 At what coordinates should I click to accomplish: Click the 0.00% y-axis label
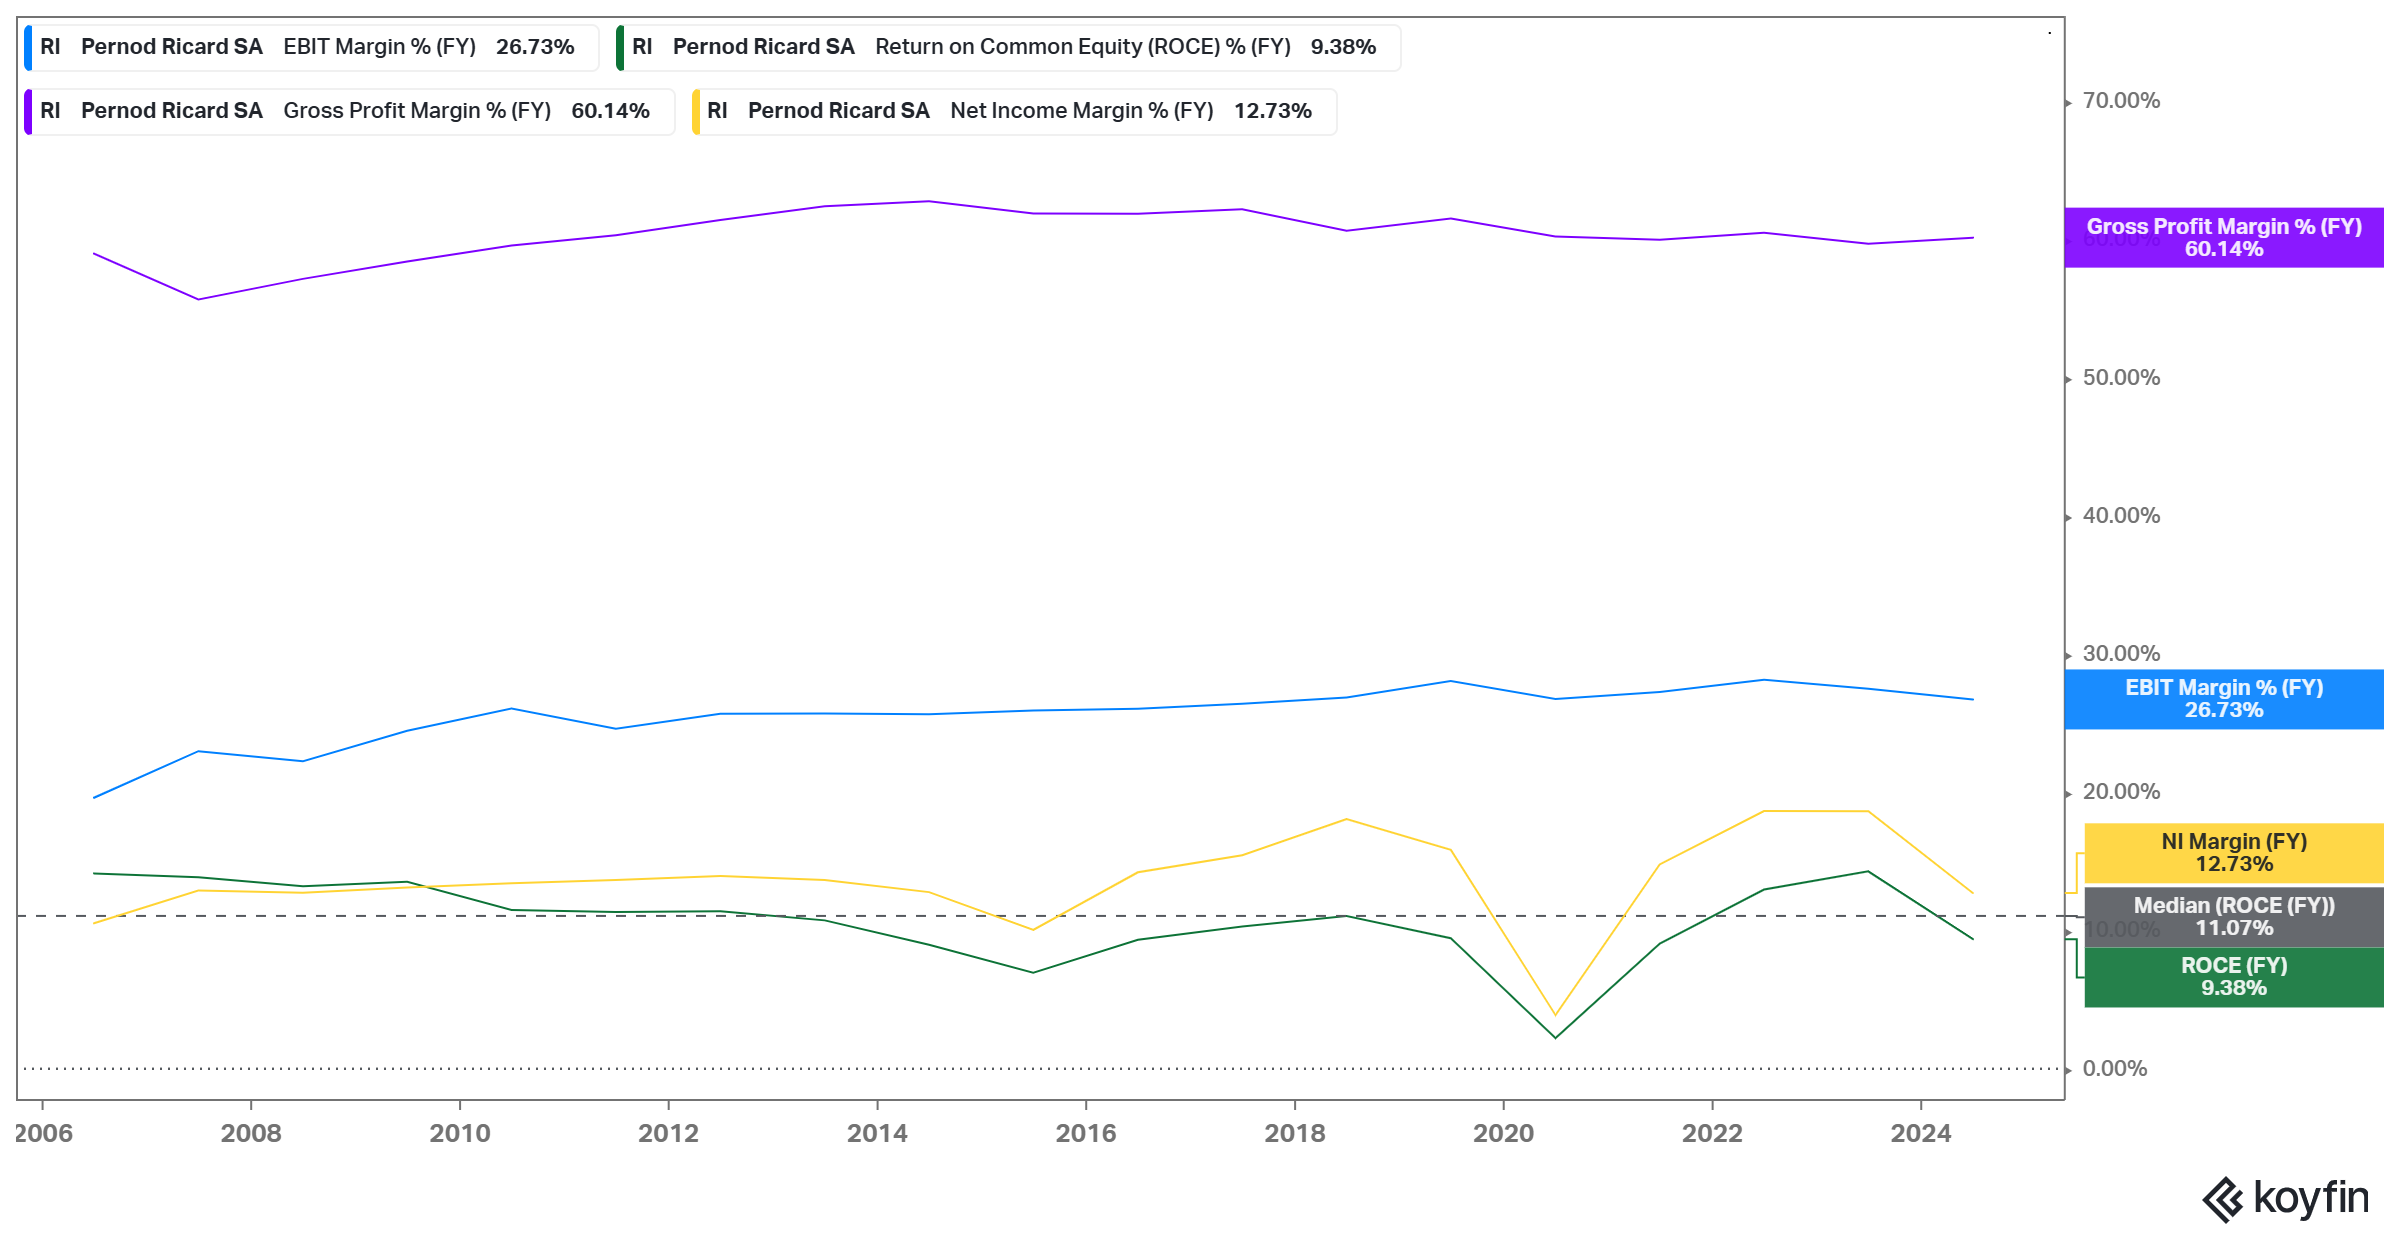tap(2115, 1069)
